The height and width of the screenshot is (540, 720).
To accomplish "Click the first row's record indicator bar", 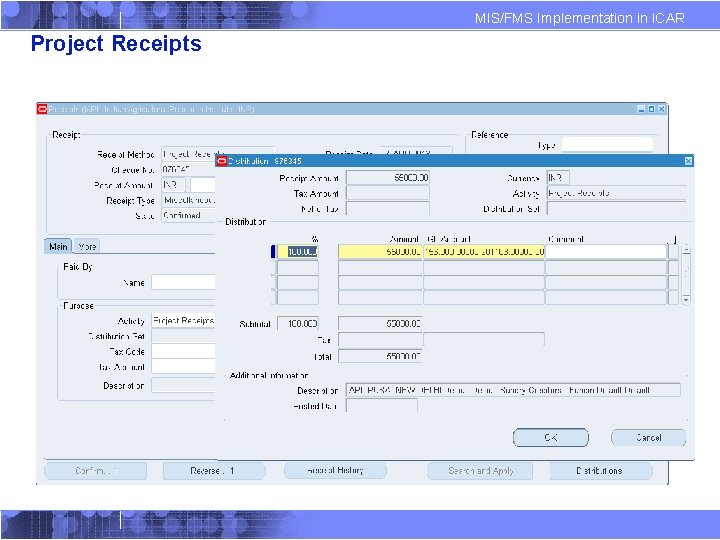I will pos(273,252).
